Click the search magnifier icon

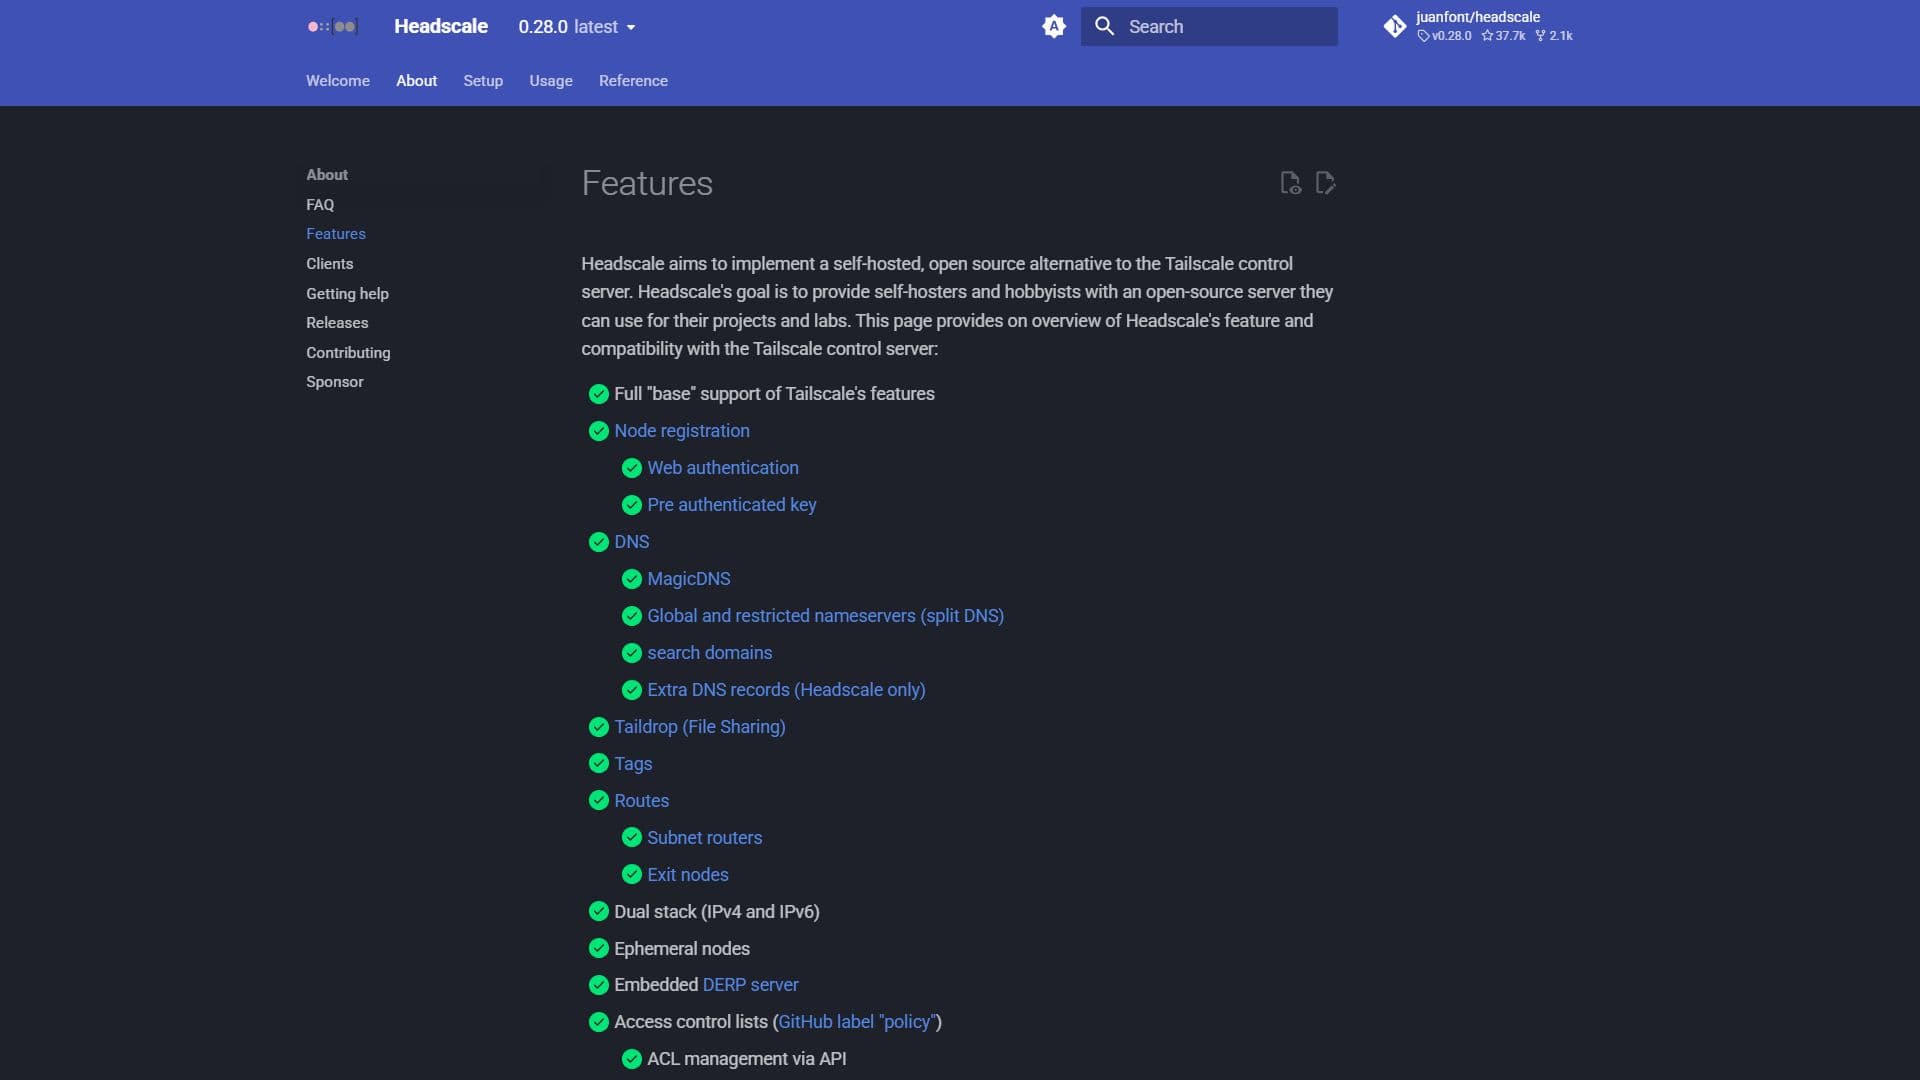(x=1104, y=27)
